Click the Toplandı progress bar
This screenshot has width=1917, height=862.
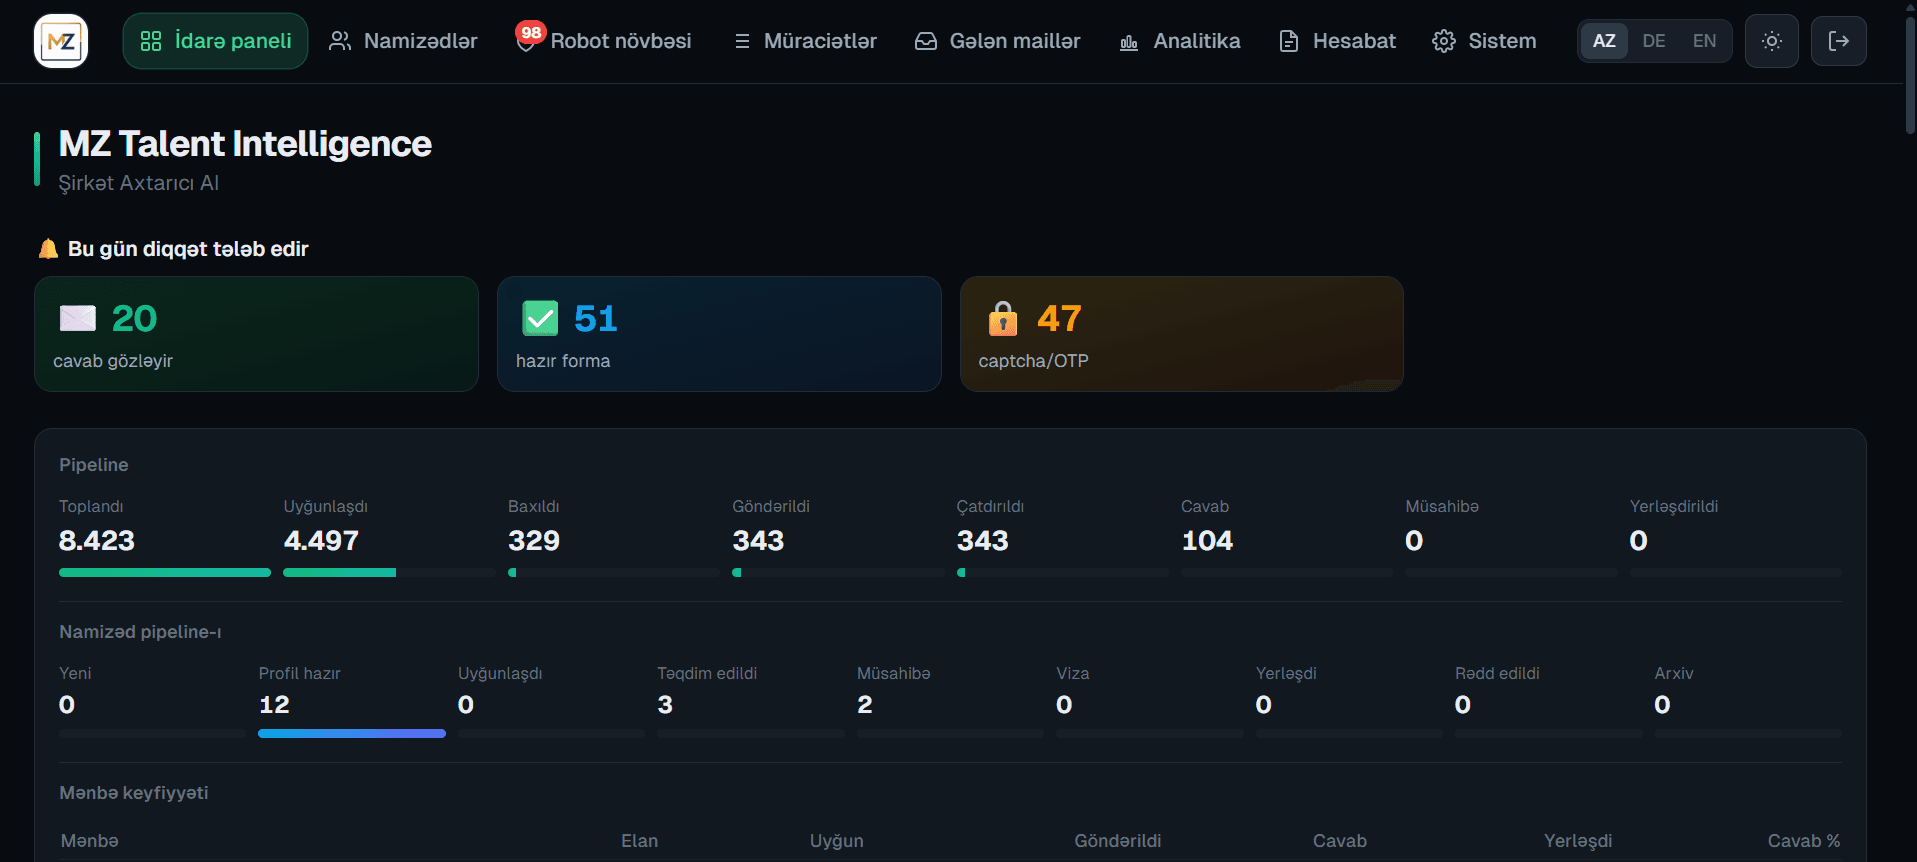(x=165, y=573)
